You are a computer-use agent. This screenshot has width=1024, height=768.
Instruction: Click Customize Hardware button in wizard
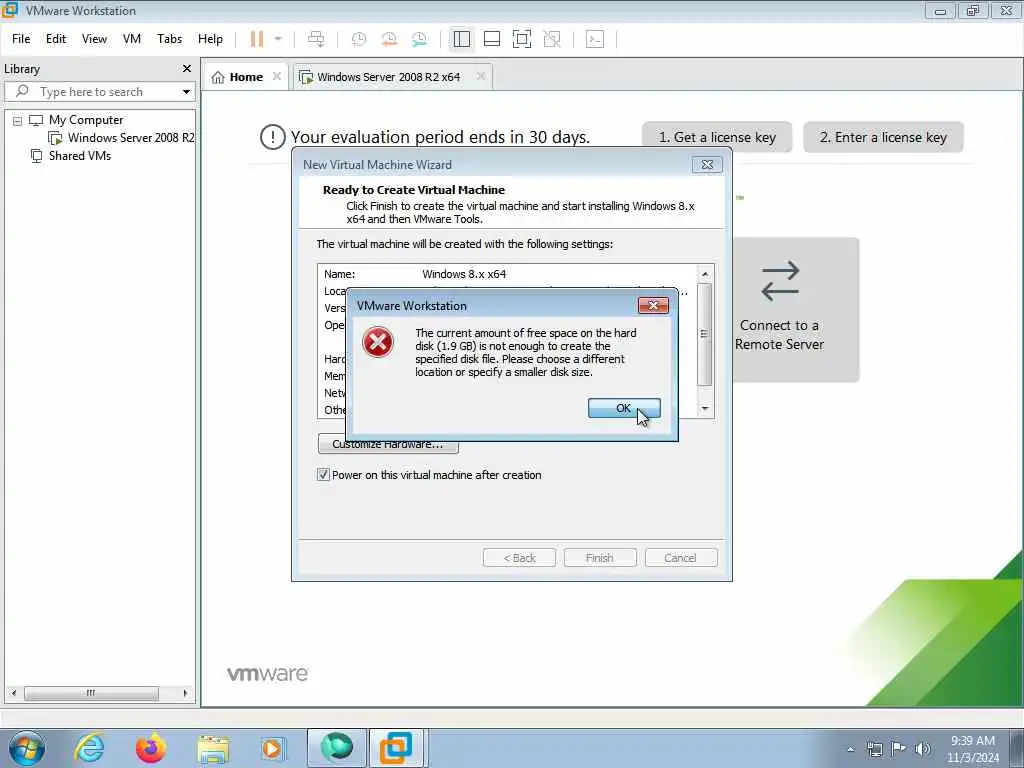click(388, 444)
